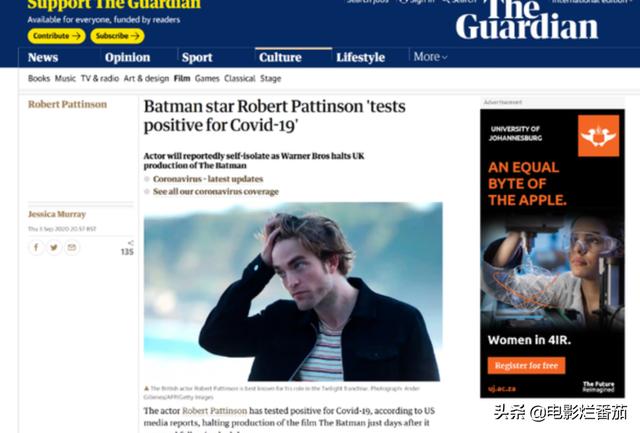This screenshot has width=640, height=433.
Task: Select the Culture tab
Action: (280, 58)
